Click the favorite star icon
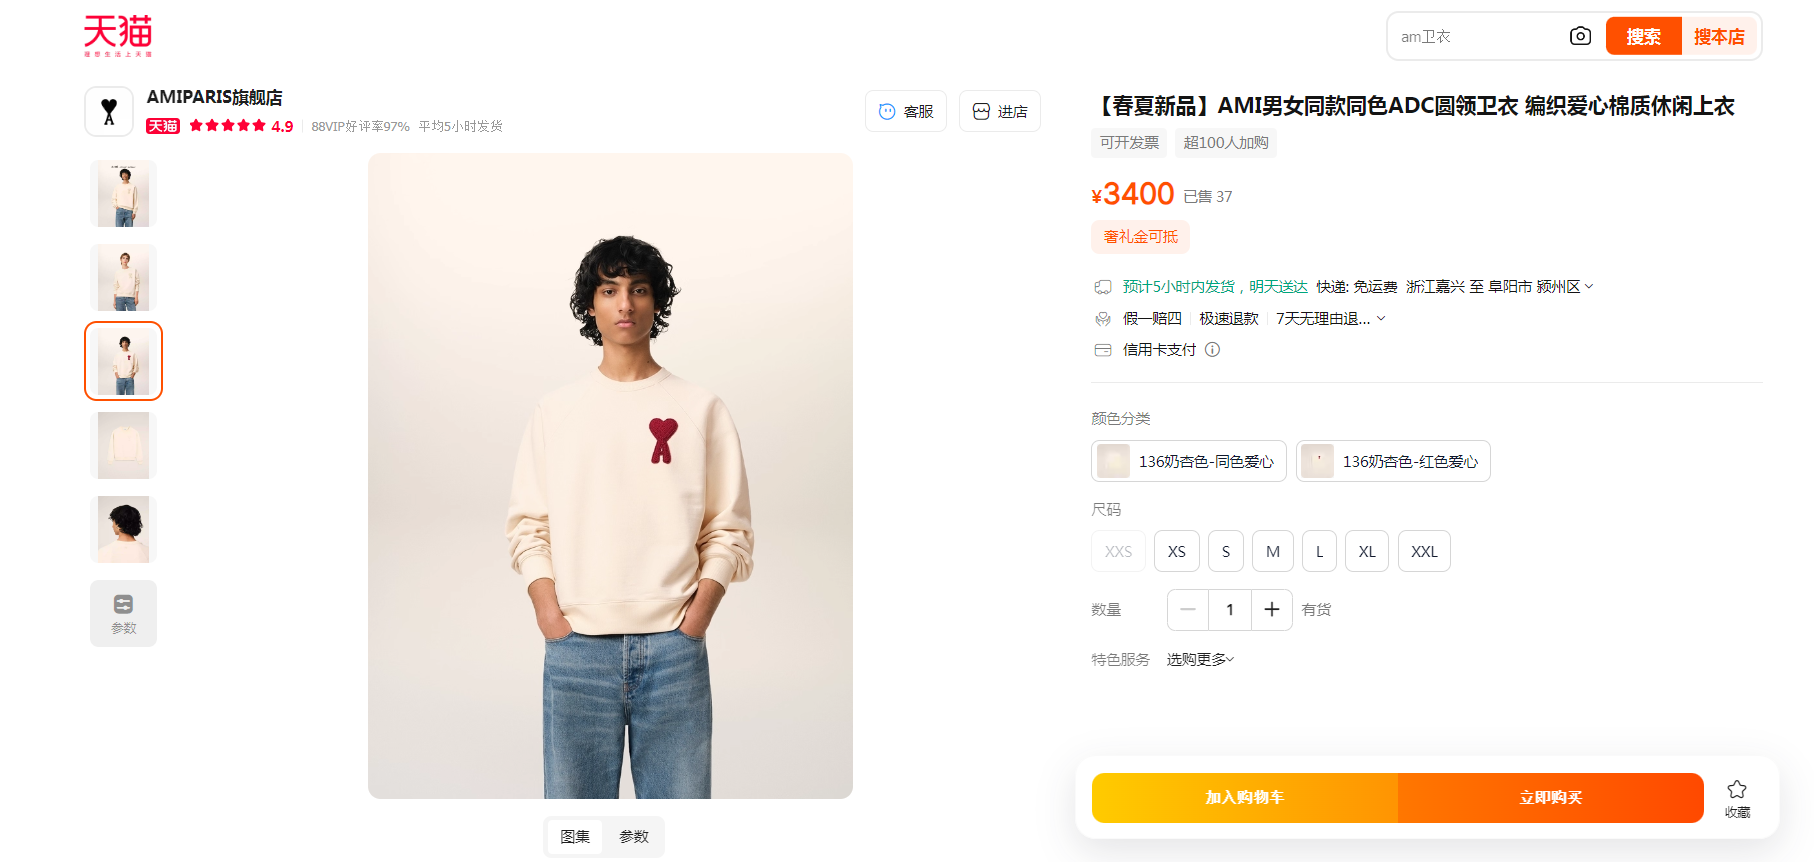This screenshot has height=862, width=1814. (x=1737, y=790)
